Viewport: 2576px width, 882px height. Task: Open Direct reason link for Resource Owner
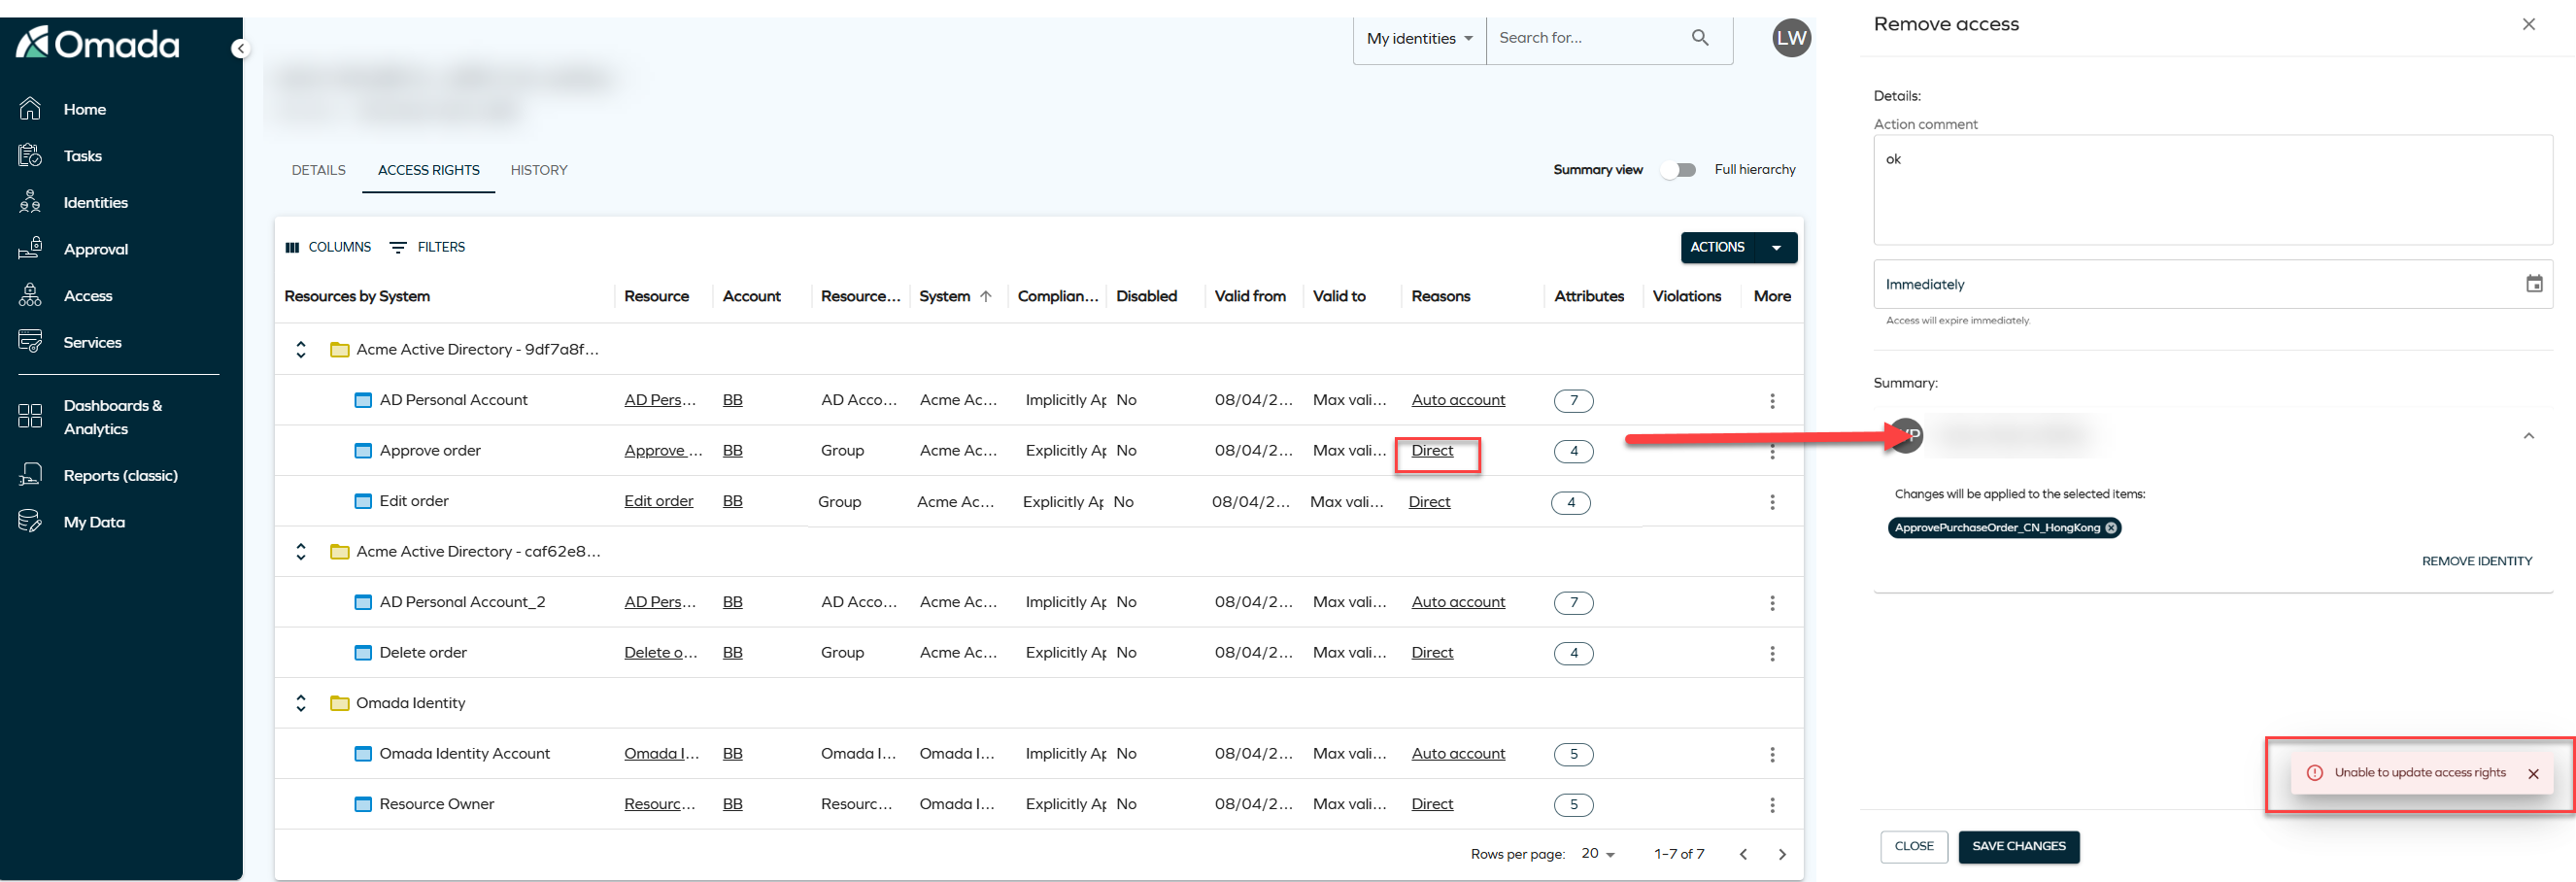(1432, 804)
